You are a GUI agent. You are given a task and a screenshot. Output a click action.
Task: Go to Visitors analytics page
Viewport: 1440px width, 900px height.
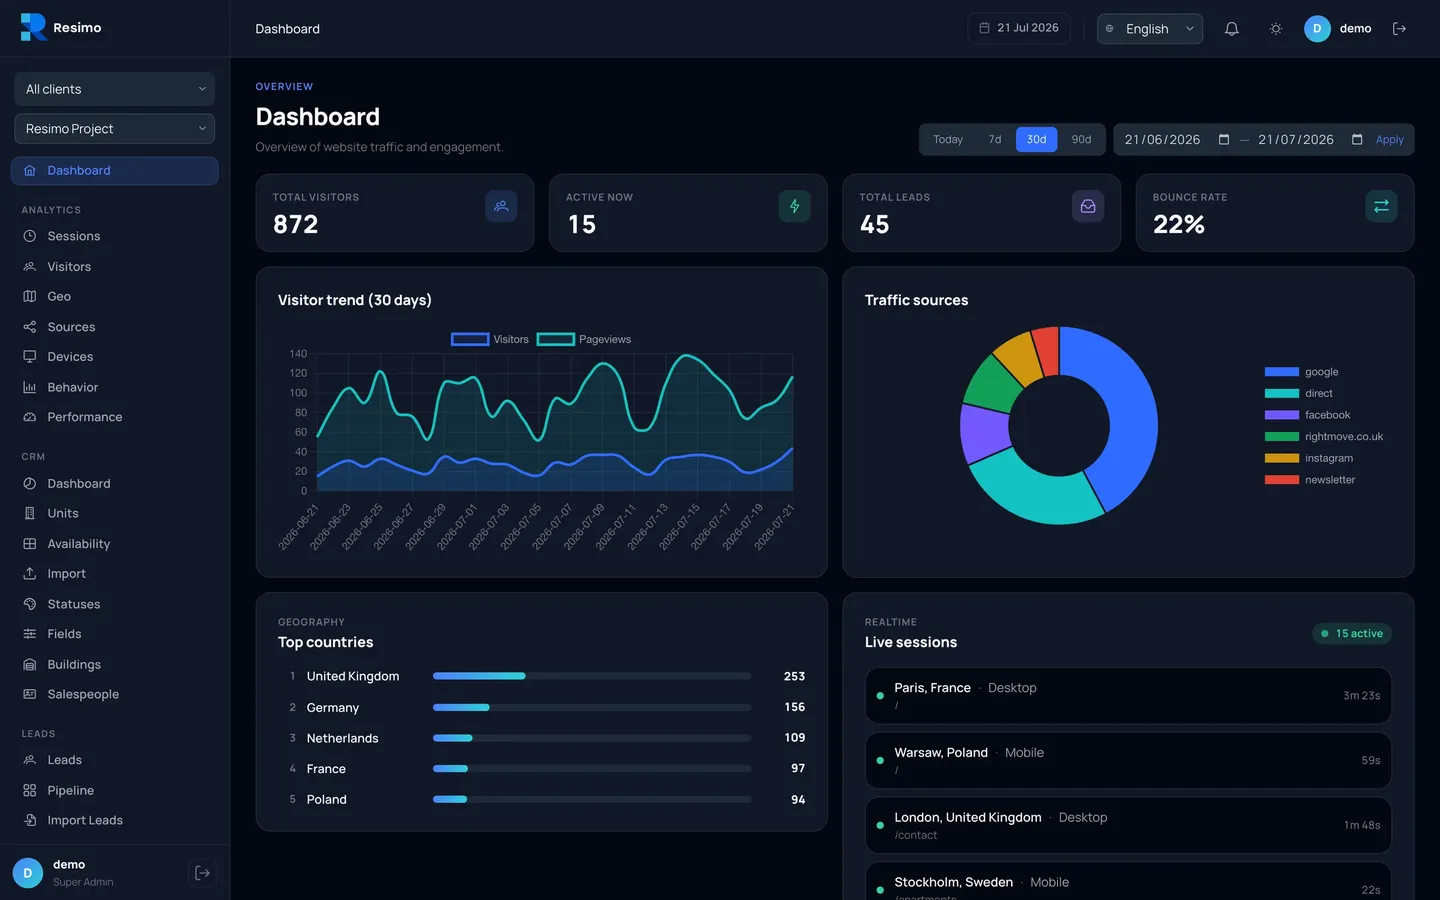pyautogui.click(x=115, y=266)
